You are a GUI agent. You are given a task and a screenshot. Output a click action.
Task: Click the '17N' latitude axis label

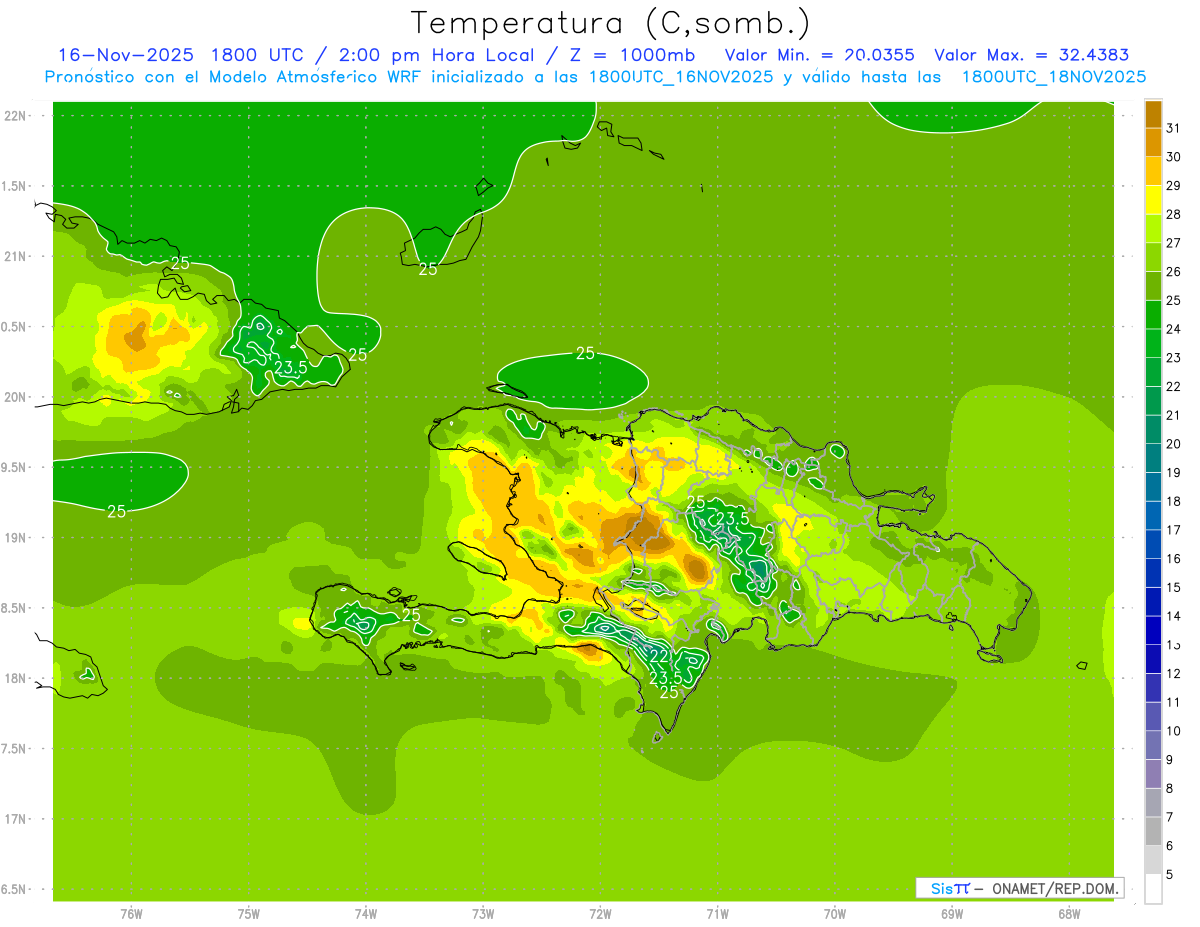coord(15,819)
